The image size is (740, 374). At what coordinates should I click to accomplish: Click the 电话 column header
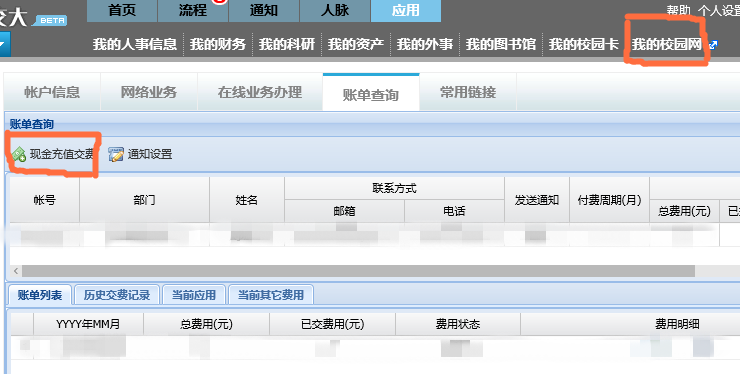[454, 211]
